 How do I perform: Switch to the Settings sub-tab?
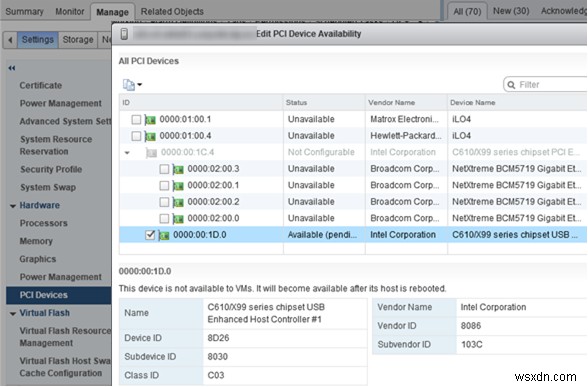(38, 40)
